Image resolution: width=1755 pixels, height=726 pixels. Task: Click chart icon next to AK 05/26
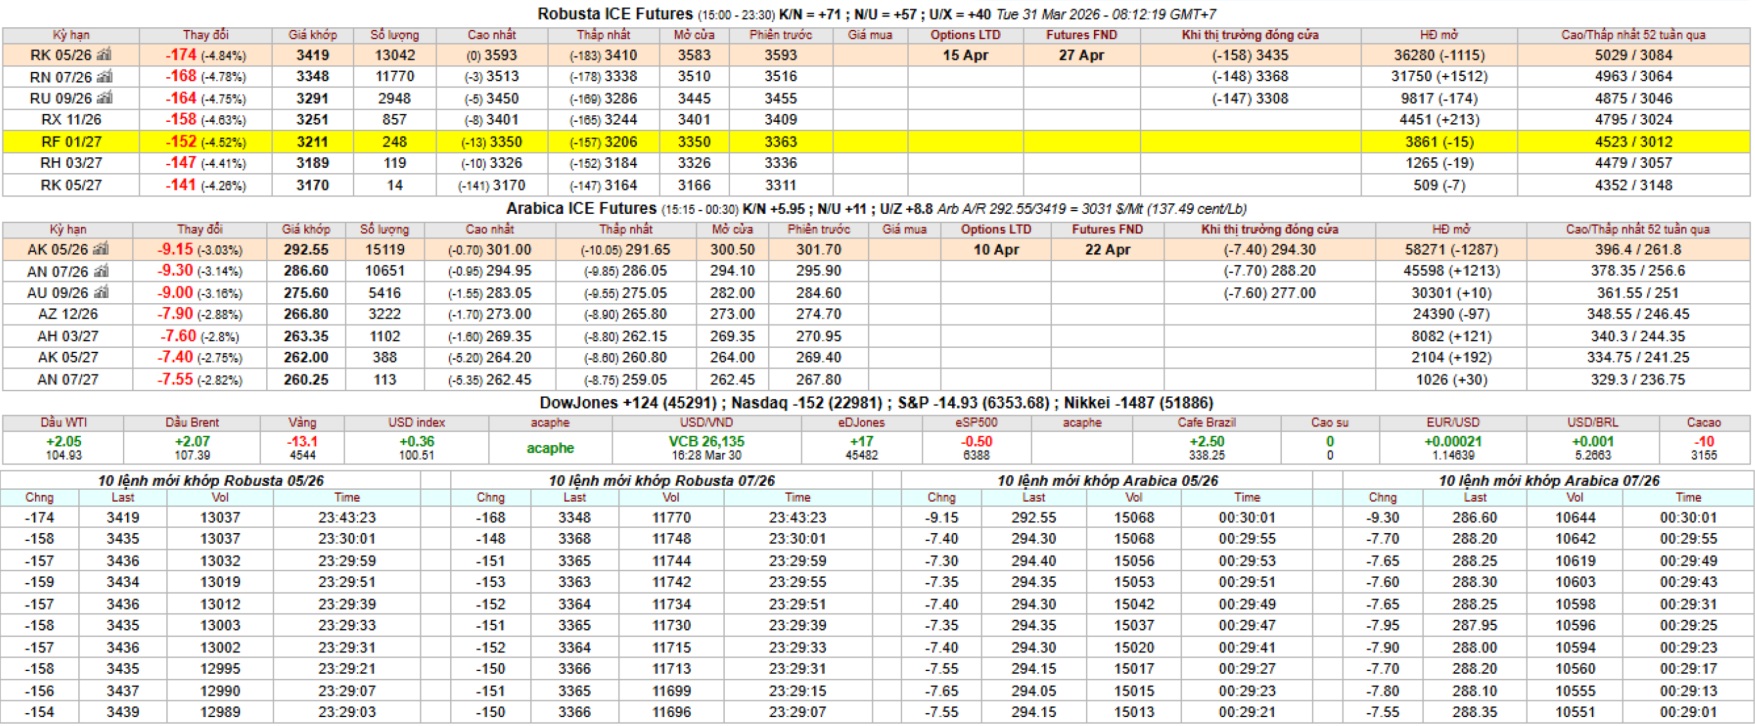100,250
